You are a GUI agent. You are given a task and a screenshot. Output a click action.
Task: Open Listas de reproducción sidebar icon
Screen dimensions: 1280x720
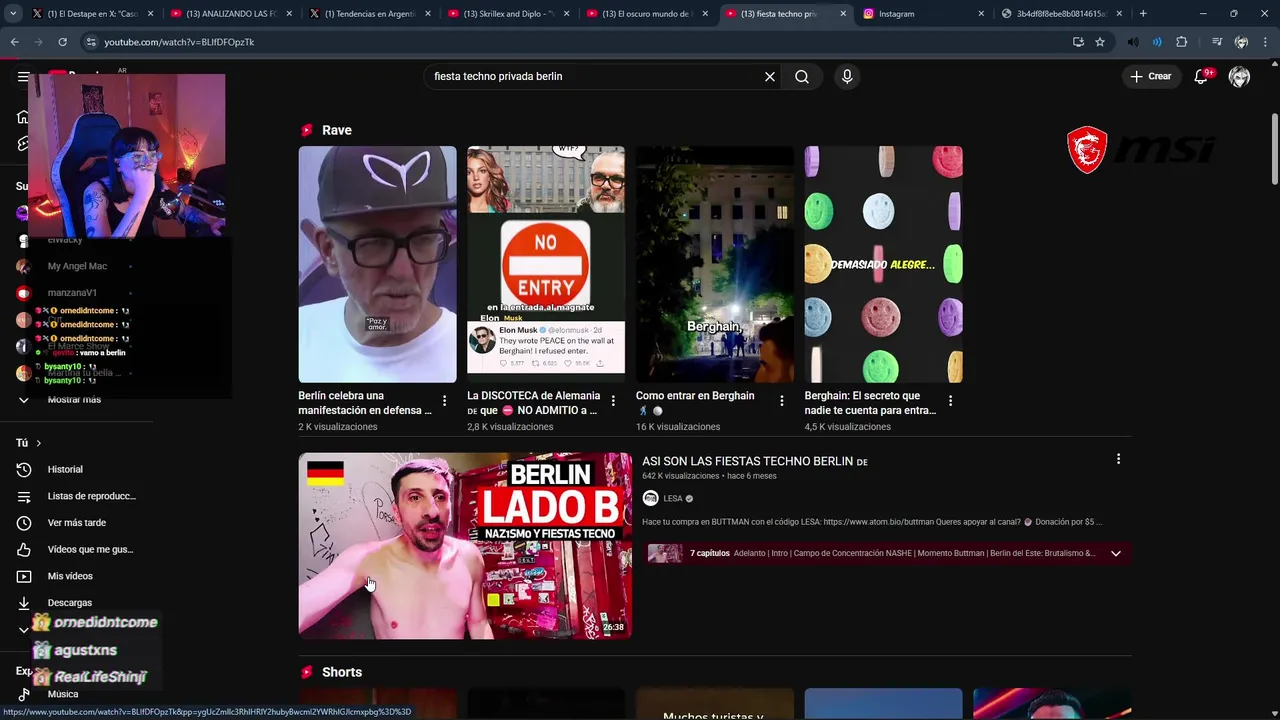24,496
